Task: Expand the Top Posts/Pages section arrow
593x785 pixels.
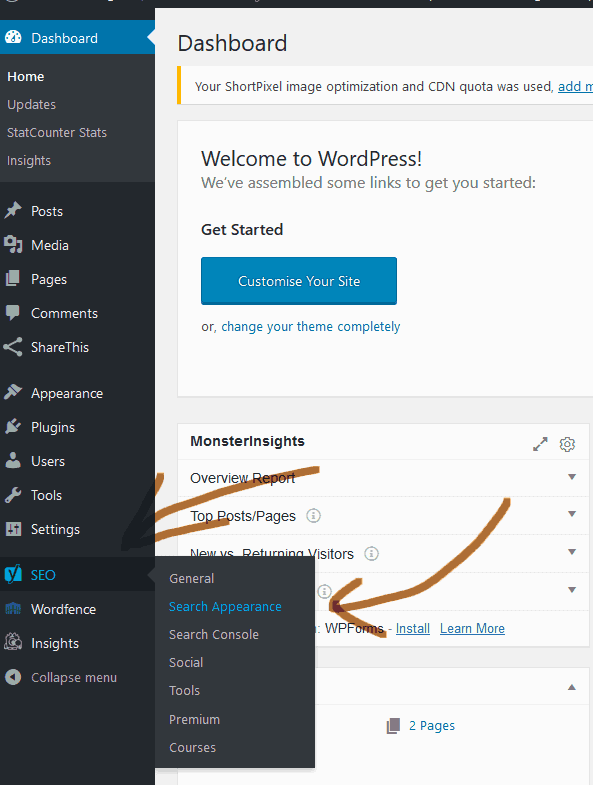Action: pos(572,514)
